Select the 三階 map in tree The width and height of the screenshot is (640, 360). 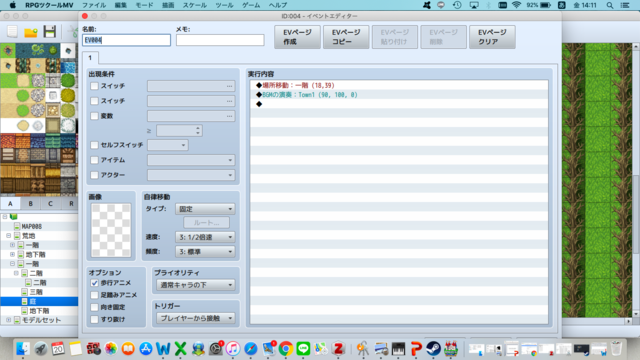pos(36,292)
